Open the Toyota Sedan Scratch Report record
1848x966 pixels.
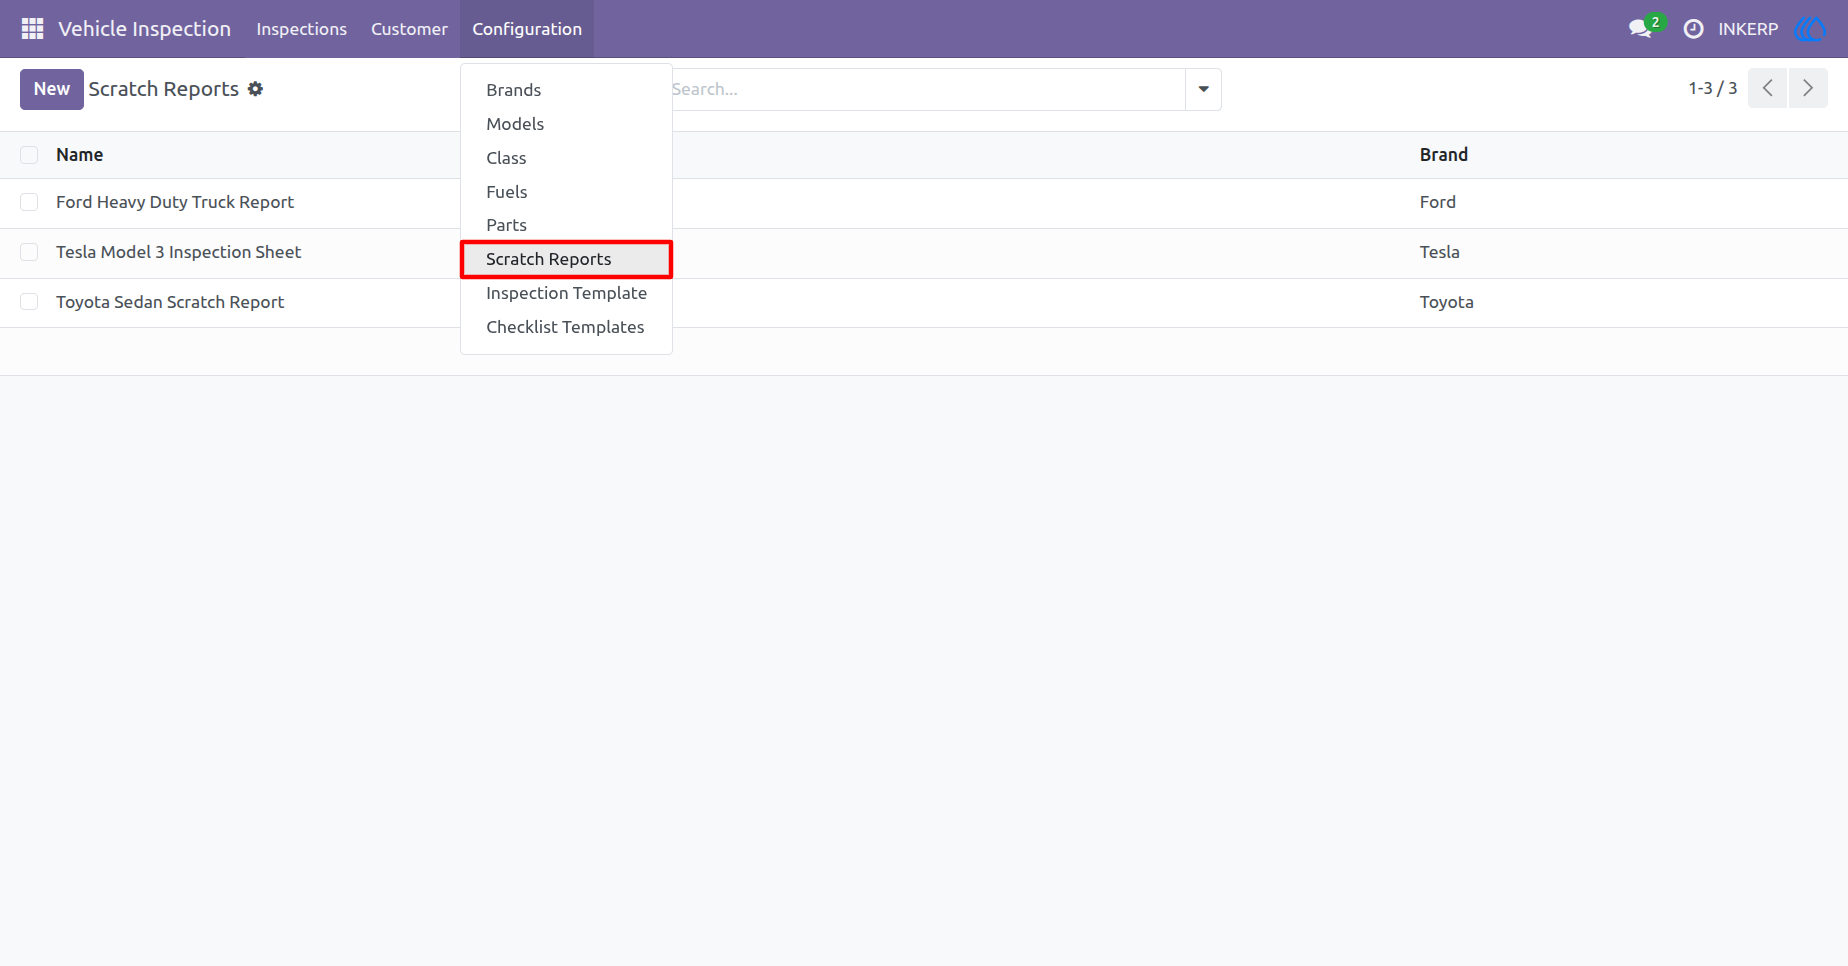(170, 302)
